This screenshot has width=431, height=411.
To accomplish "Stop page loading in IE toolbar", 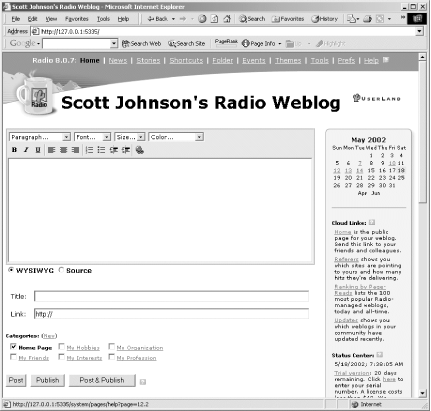I will 202,19.
